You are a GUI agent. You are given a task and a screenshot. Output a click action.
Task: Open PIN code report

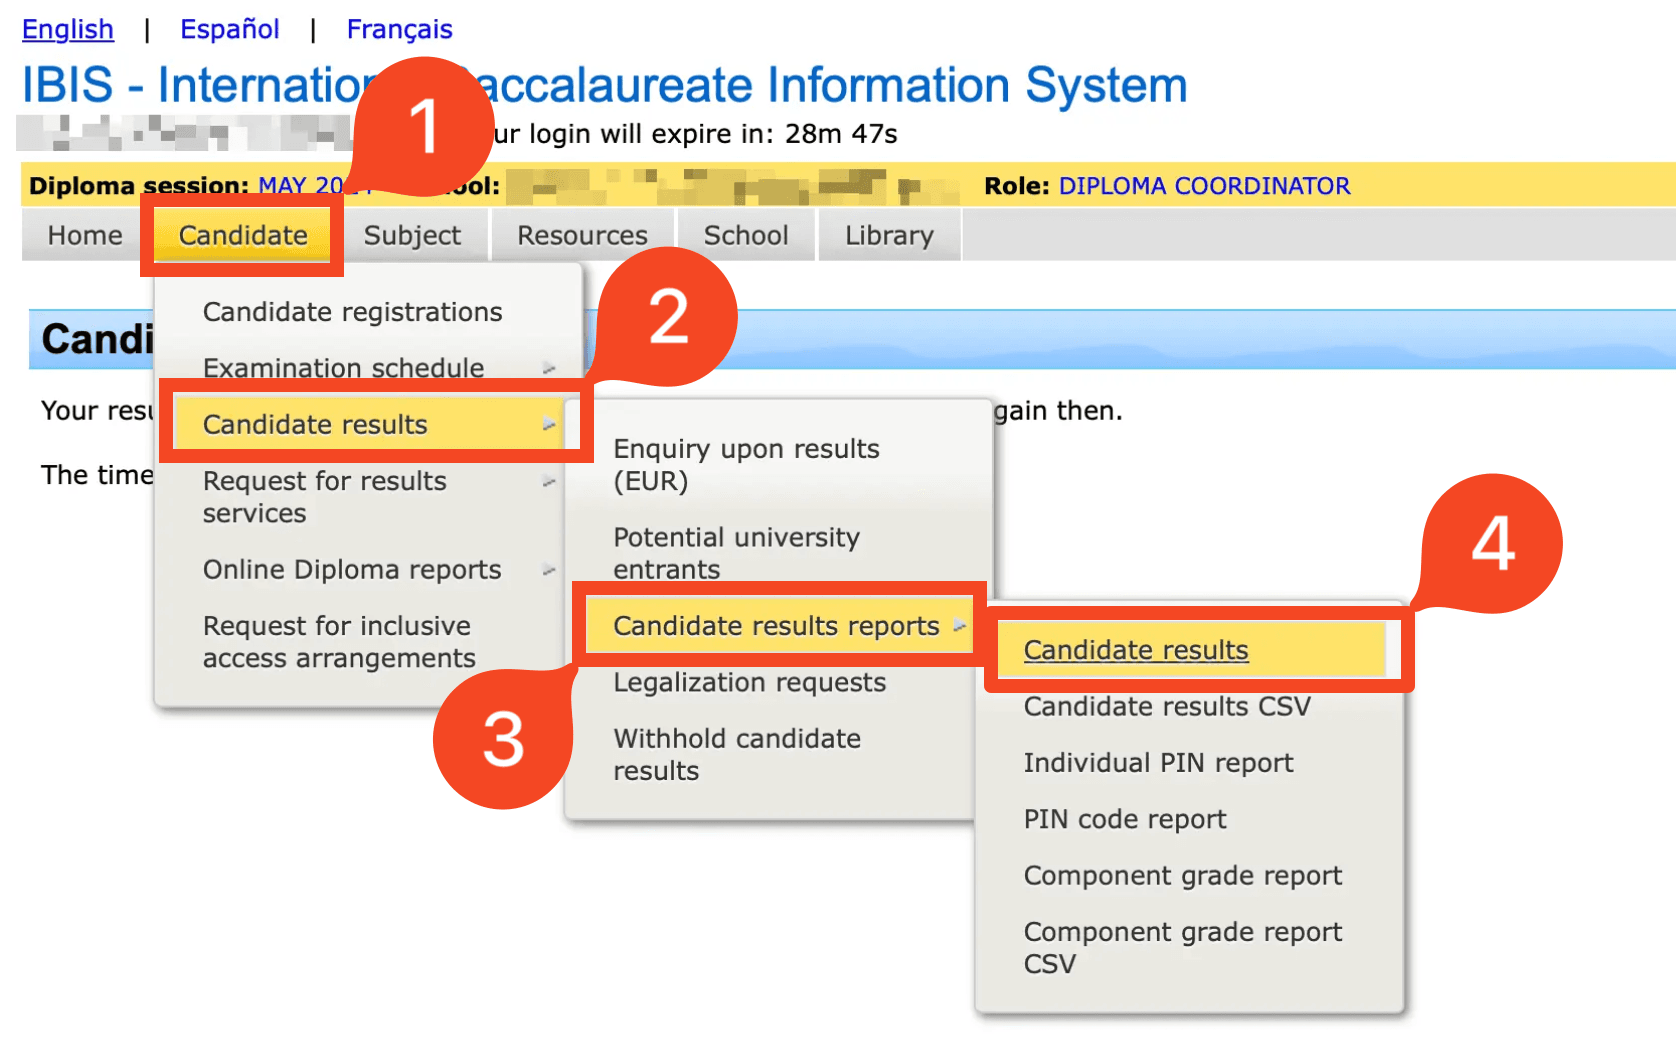click(x=1125, y=819)
